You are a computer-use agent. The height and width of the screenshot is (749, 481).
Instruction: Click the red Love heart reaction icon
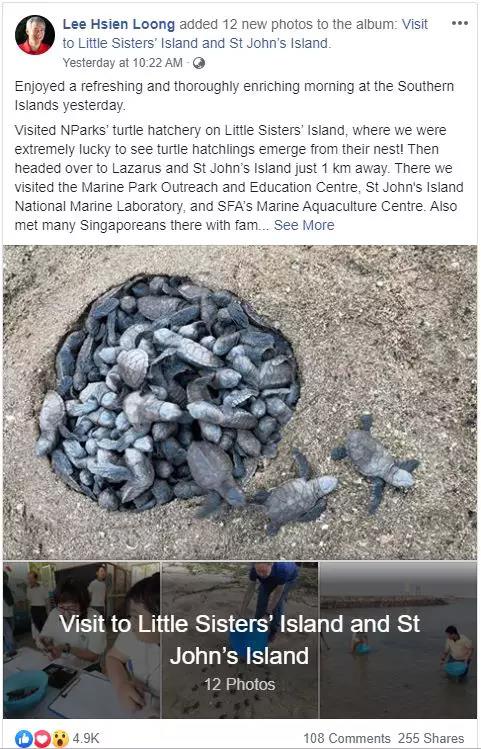point(40,738)
